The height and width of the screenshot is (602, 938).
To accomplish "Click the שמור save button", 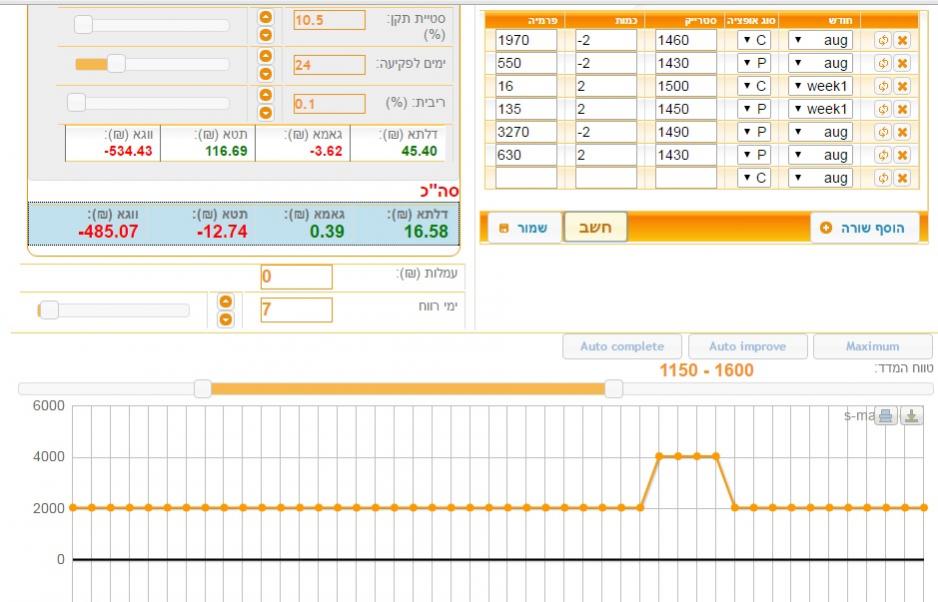I will pos(524,227).
